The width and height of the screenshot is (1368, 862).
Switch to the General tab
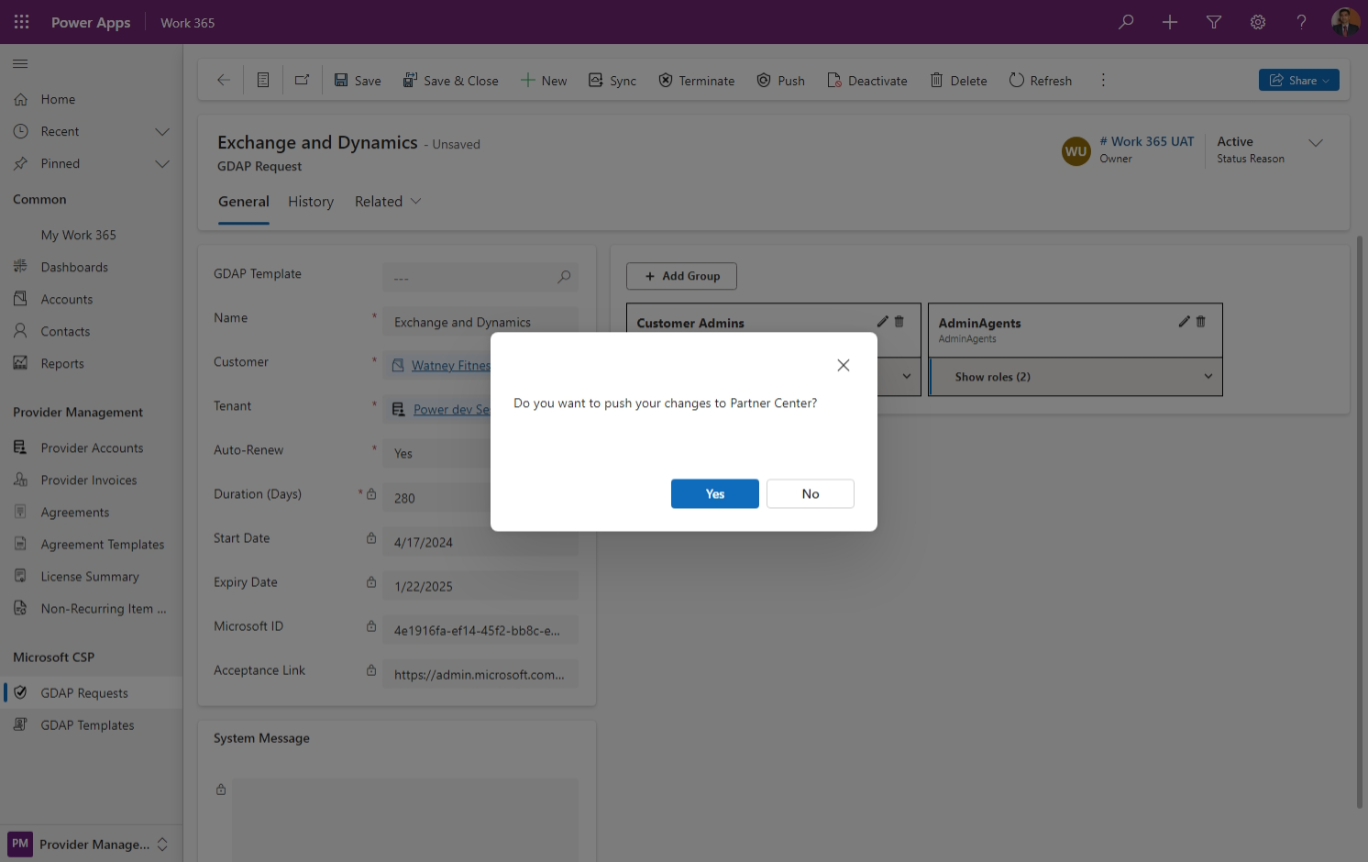(244, 201)
